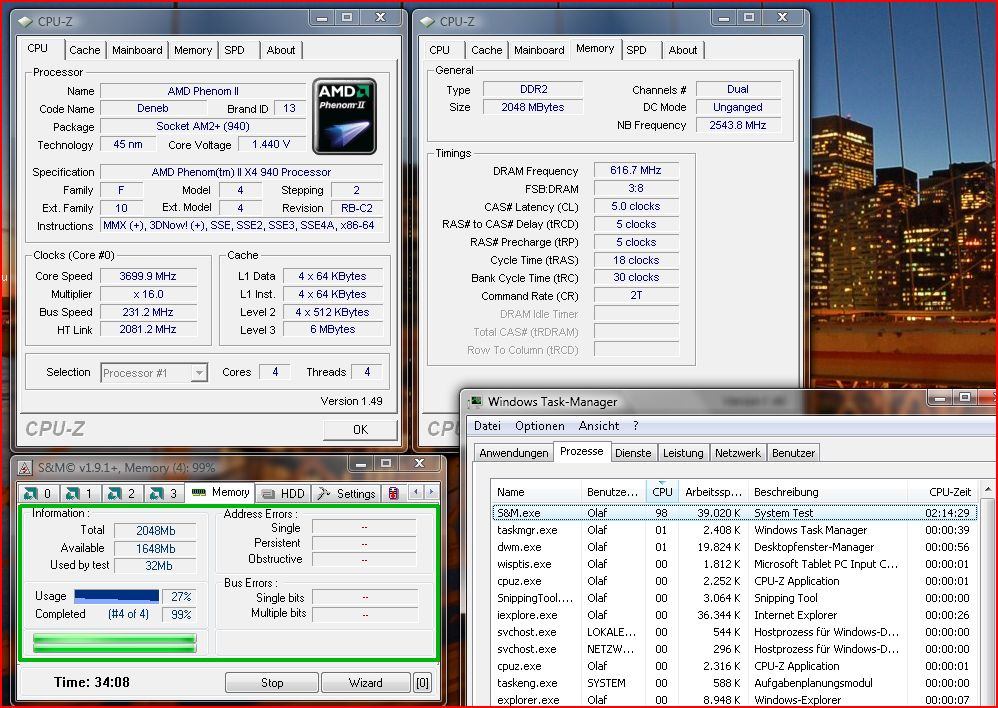Select the Memory tab in S&M

[x=220, y=492]
